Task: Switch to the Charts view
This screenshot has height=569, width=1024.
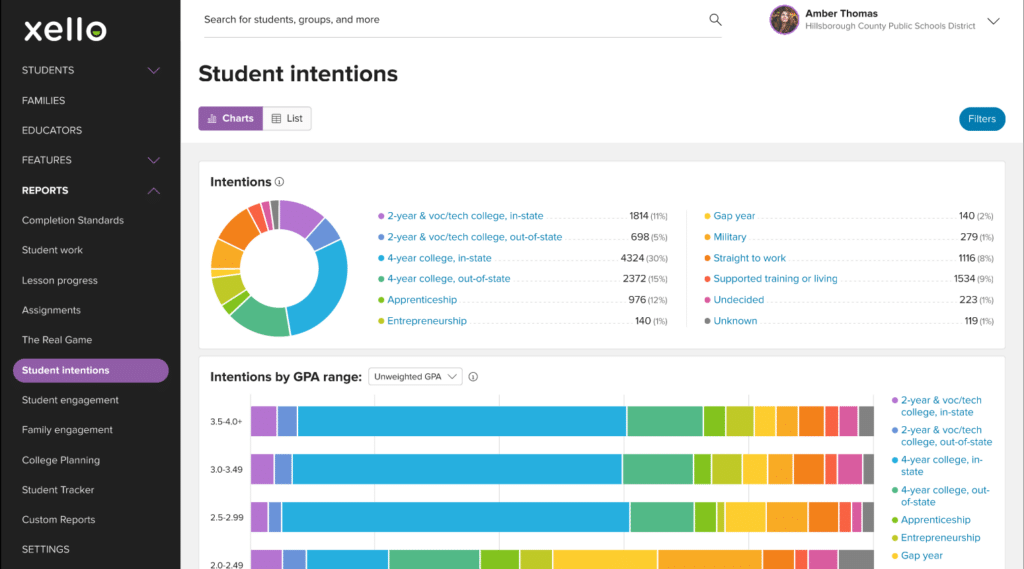Action: [x=231, y=118]
